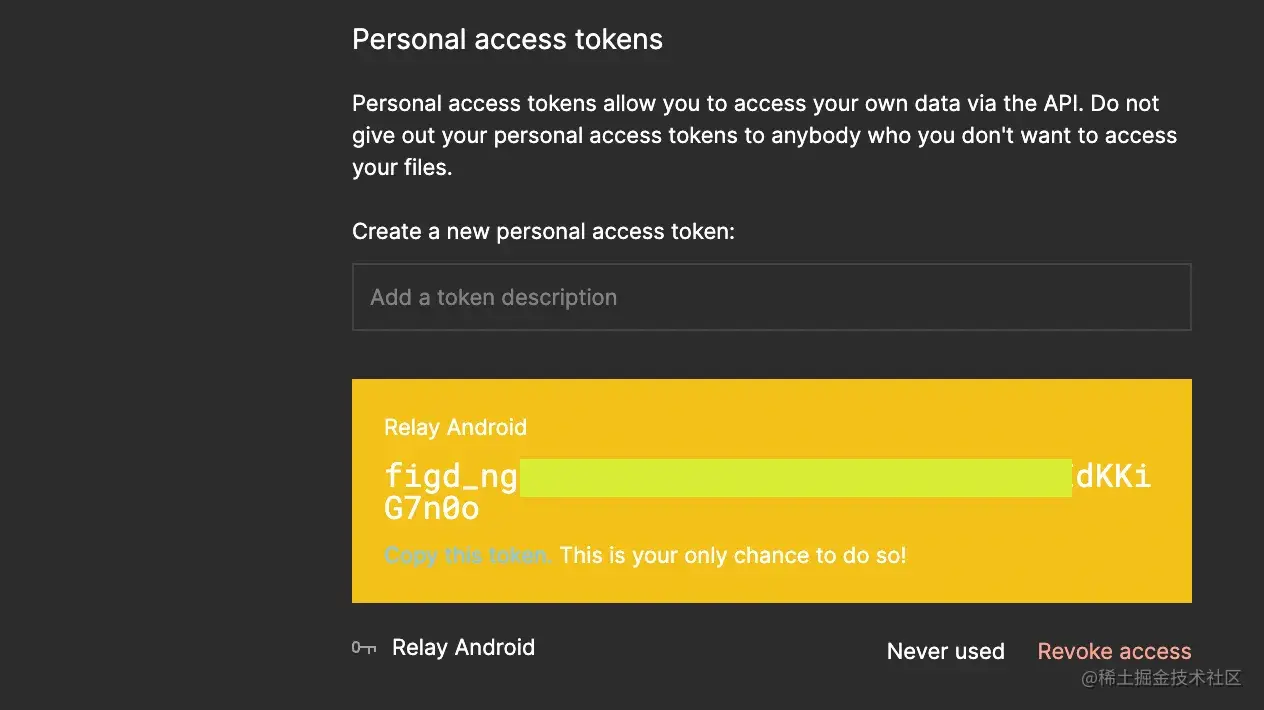Revoke access for the Relay Android token
1264x710 pixels.
coord(1114,651)
